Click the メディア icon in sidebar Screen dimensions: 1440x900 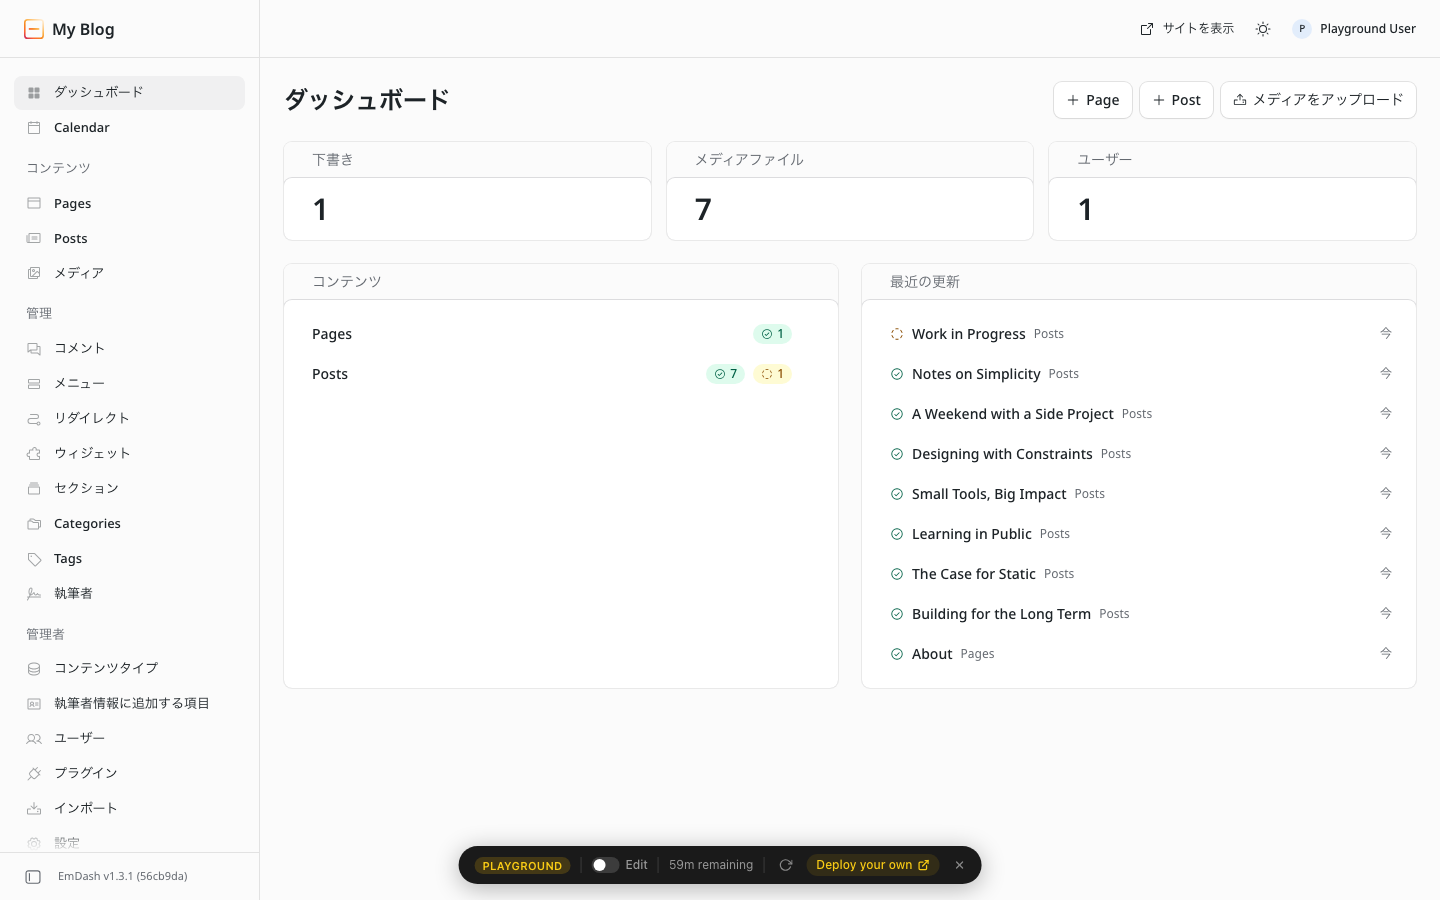click(x=34, y=273)
